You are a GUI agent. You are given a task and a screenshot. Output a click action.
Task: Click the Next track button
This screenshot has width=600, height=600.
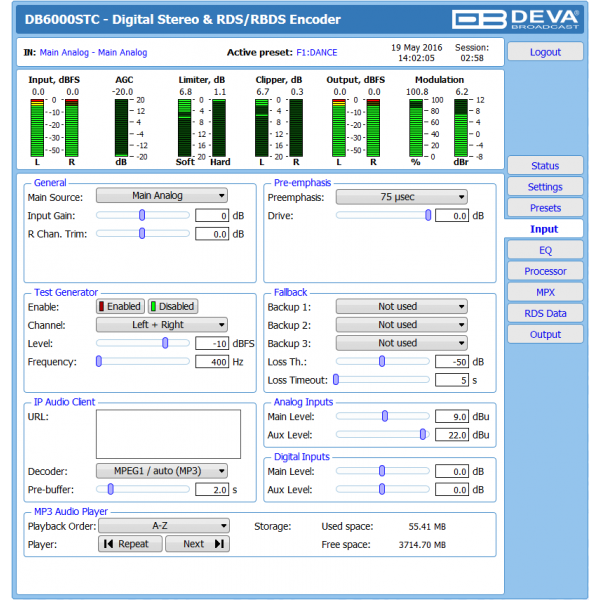197,544
